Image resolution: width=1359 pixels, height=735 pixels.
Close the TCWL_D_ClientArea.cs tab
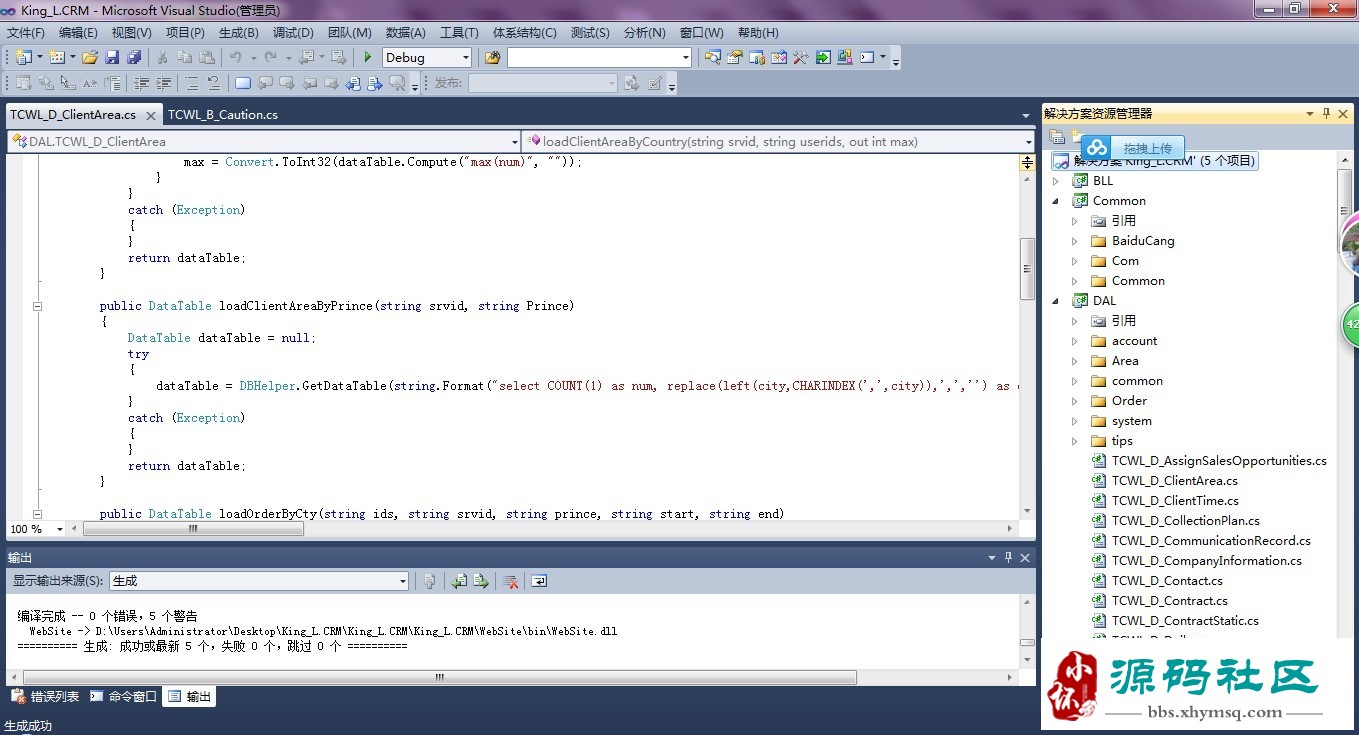tap(149, 116)
